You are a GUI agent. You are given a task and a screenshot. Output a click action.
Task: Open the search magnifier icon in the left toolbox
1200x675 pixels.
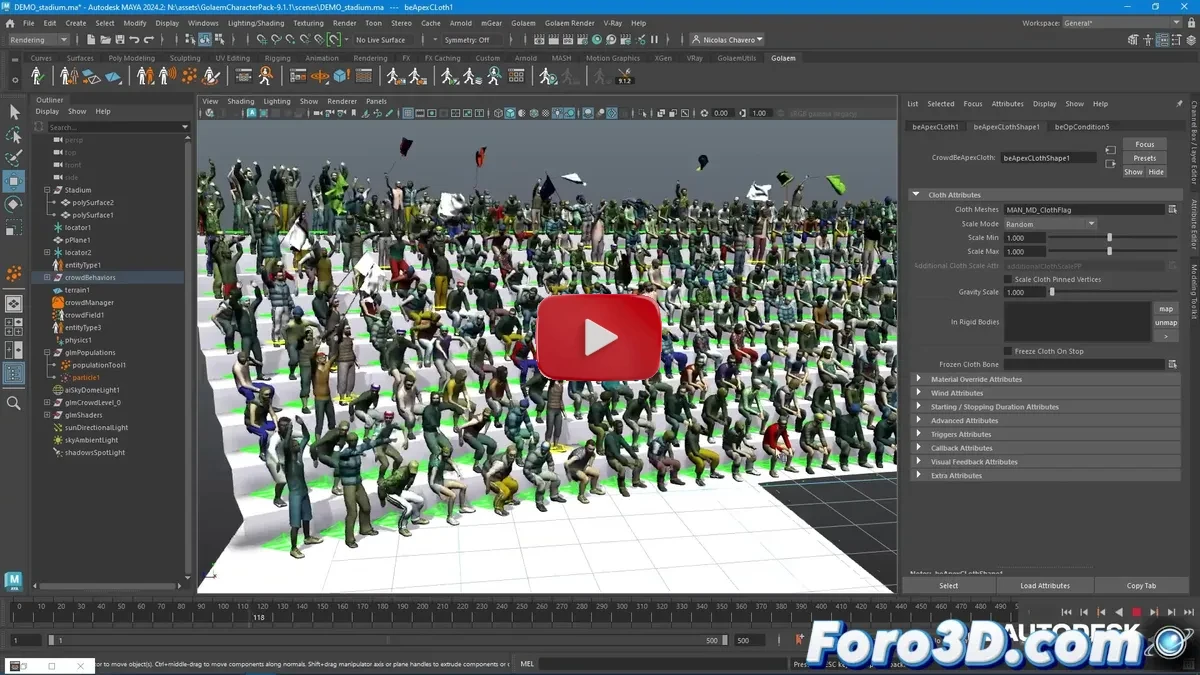pos(14,403)
